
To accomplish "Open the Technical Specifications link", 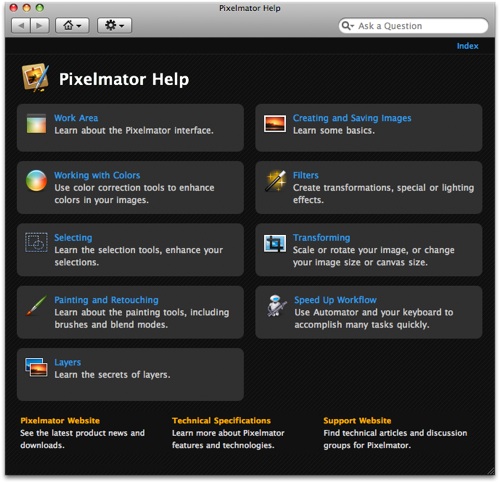I will 221,421.
